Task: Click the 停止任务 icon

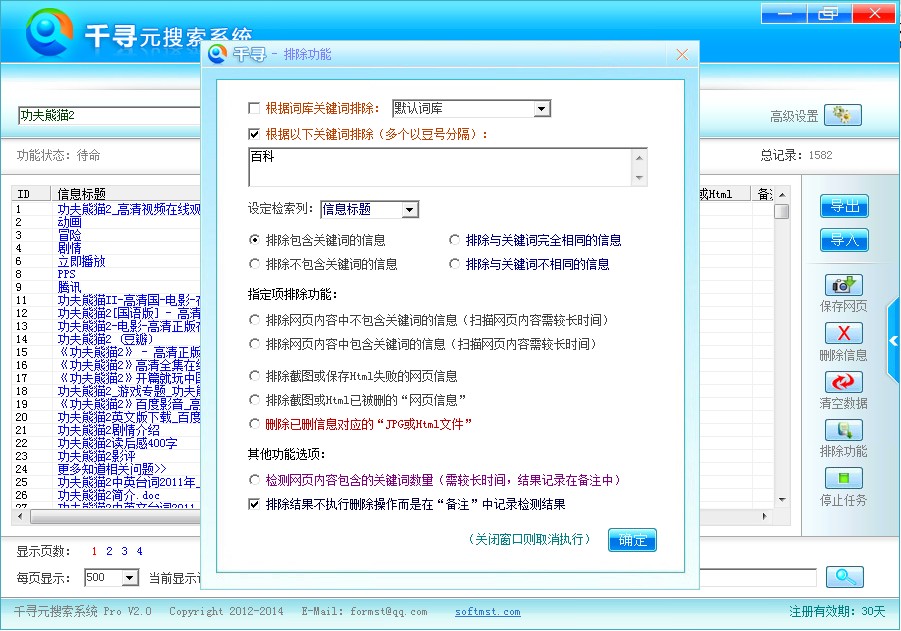Action: point(844,478)
